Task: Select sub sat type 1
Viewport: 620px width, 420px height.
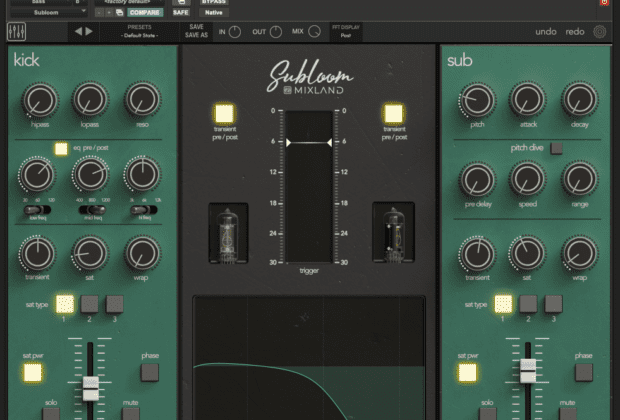Action: [x=503, y=304]
